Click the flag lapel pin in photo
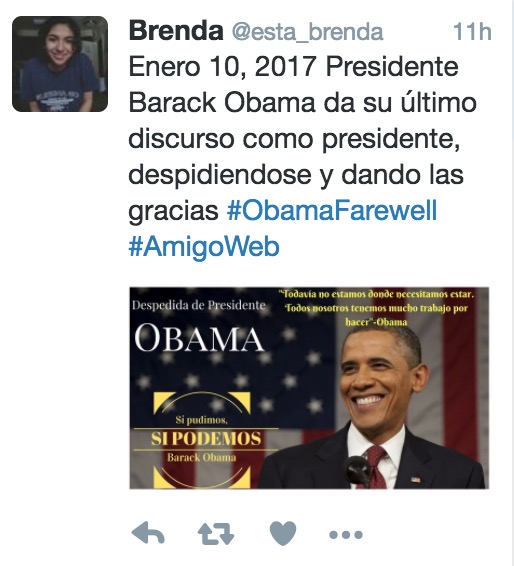This screenshot has height=566, width=514. pos(415,480)
